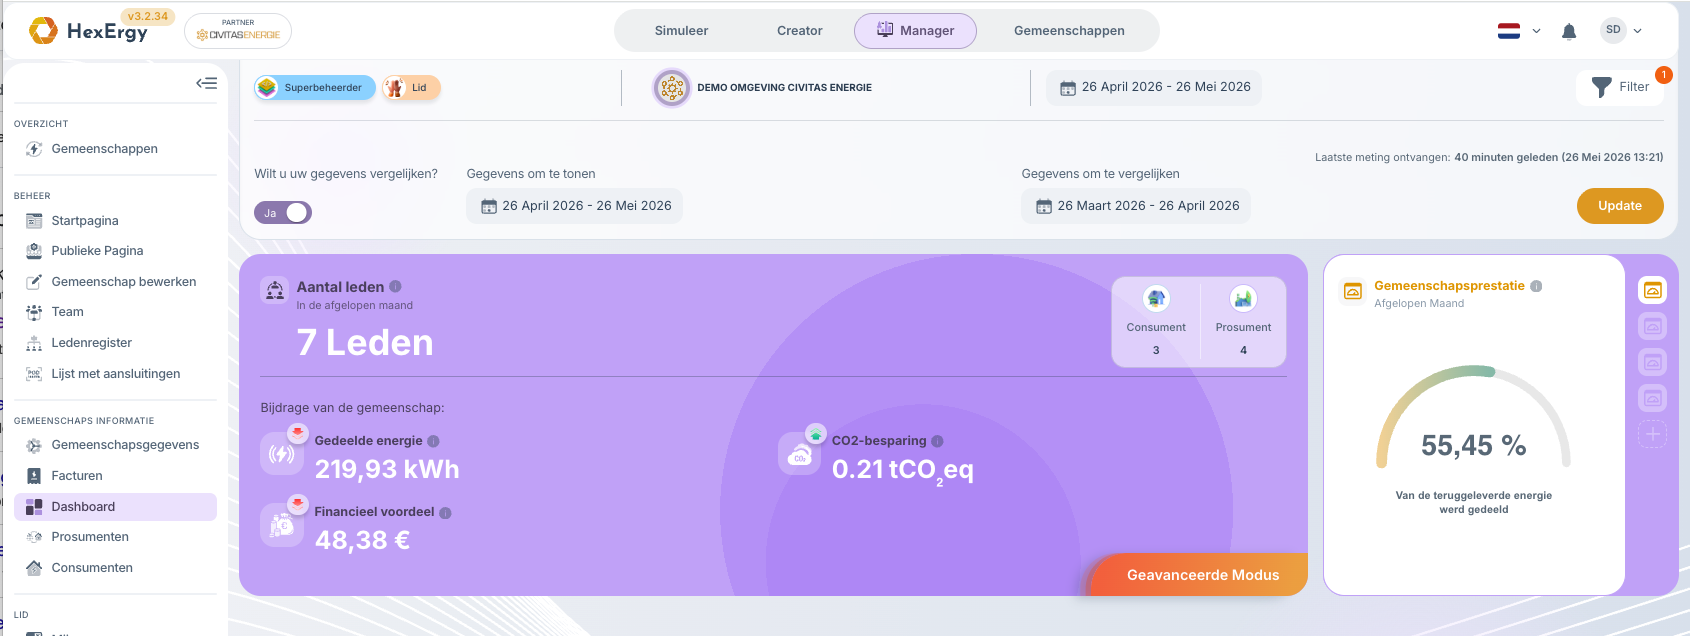Click the 48,38 € value
Viewport: 1690px width, 636px height.
click(x=362, y=540)
